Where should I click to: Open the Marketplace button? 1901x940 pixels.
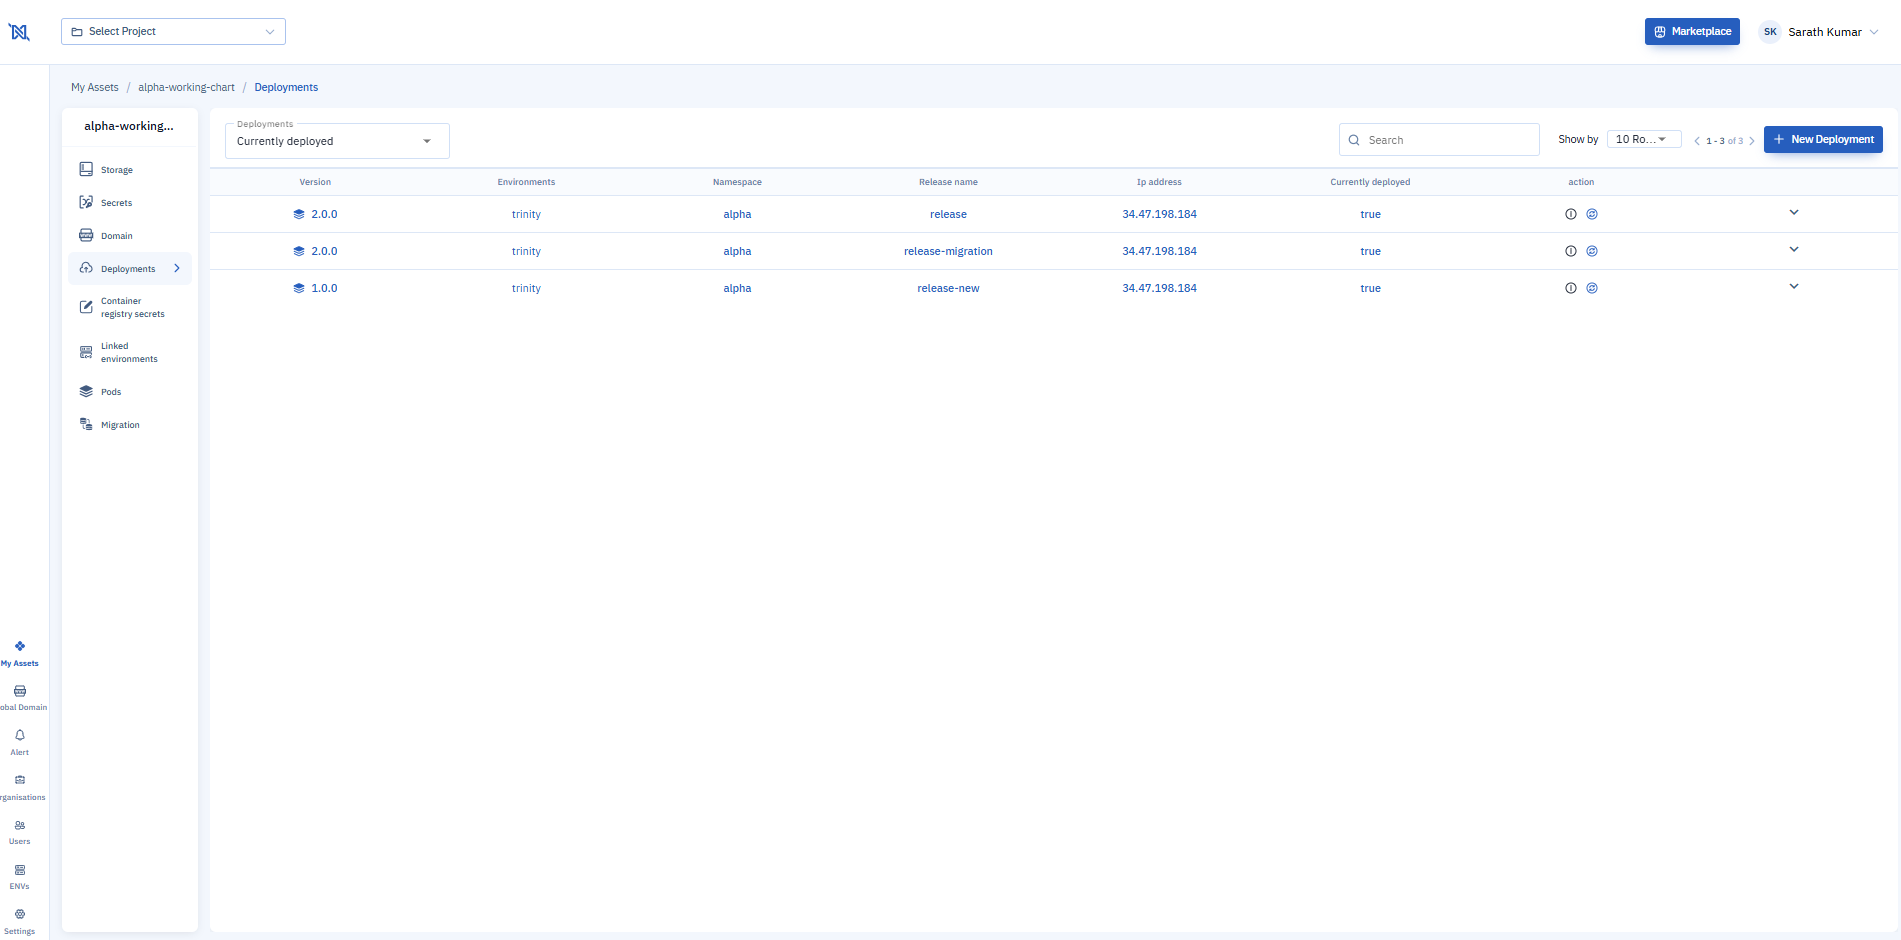[x=1692, y=31]
